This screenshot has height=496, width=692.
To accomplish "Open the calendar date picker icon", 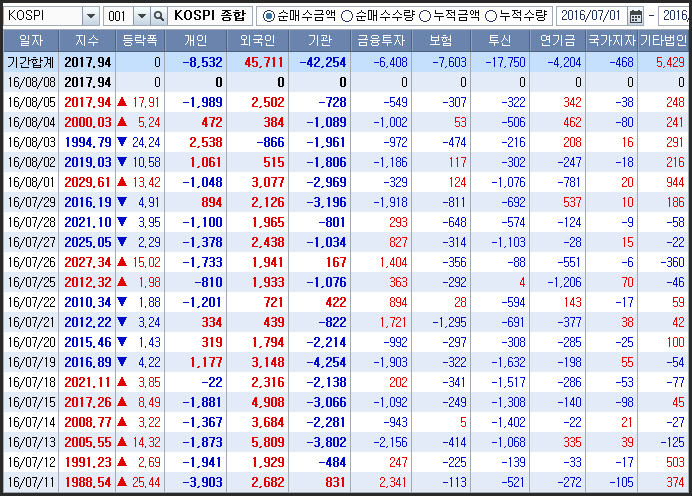I will tap(636, 17).
